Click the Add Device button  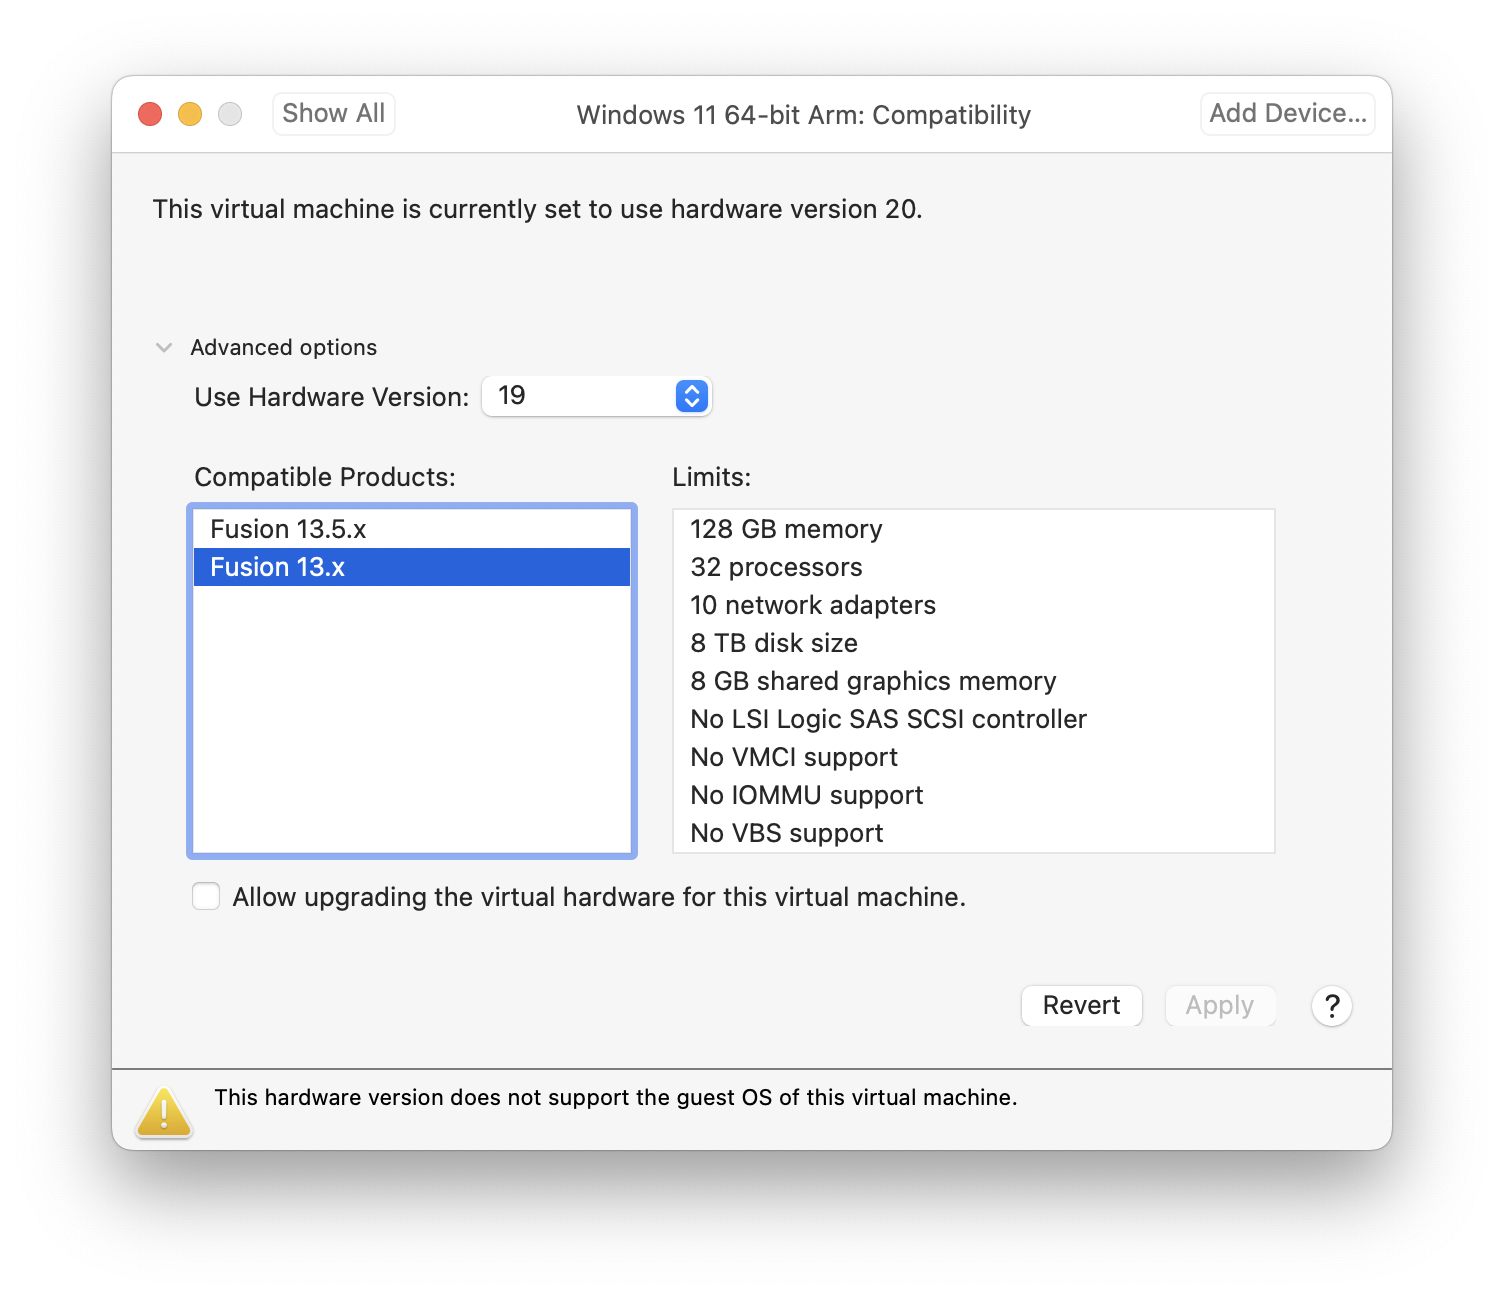1288,114
